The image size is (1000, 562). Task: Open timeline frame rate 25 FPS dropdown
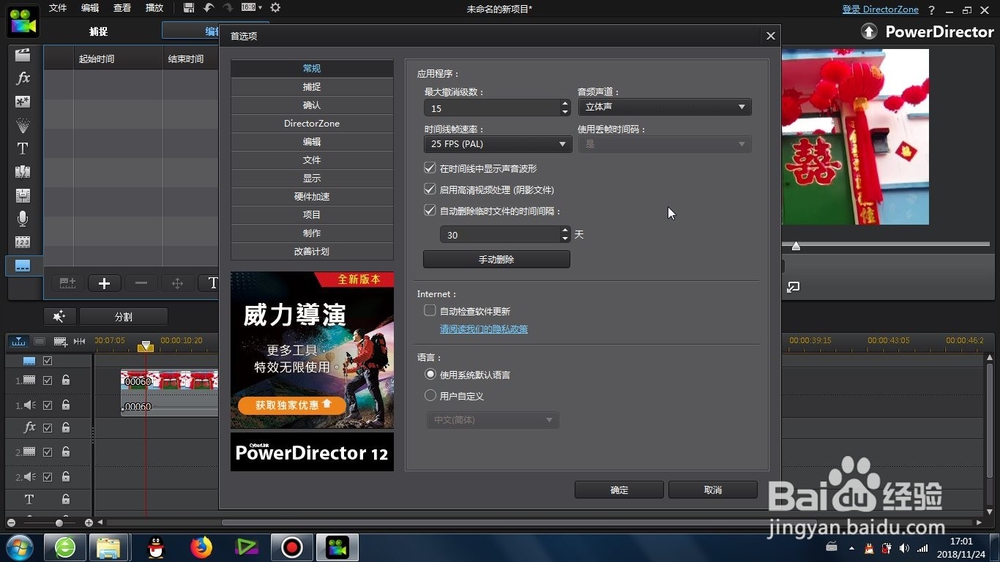coord(497,144)
